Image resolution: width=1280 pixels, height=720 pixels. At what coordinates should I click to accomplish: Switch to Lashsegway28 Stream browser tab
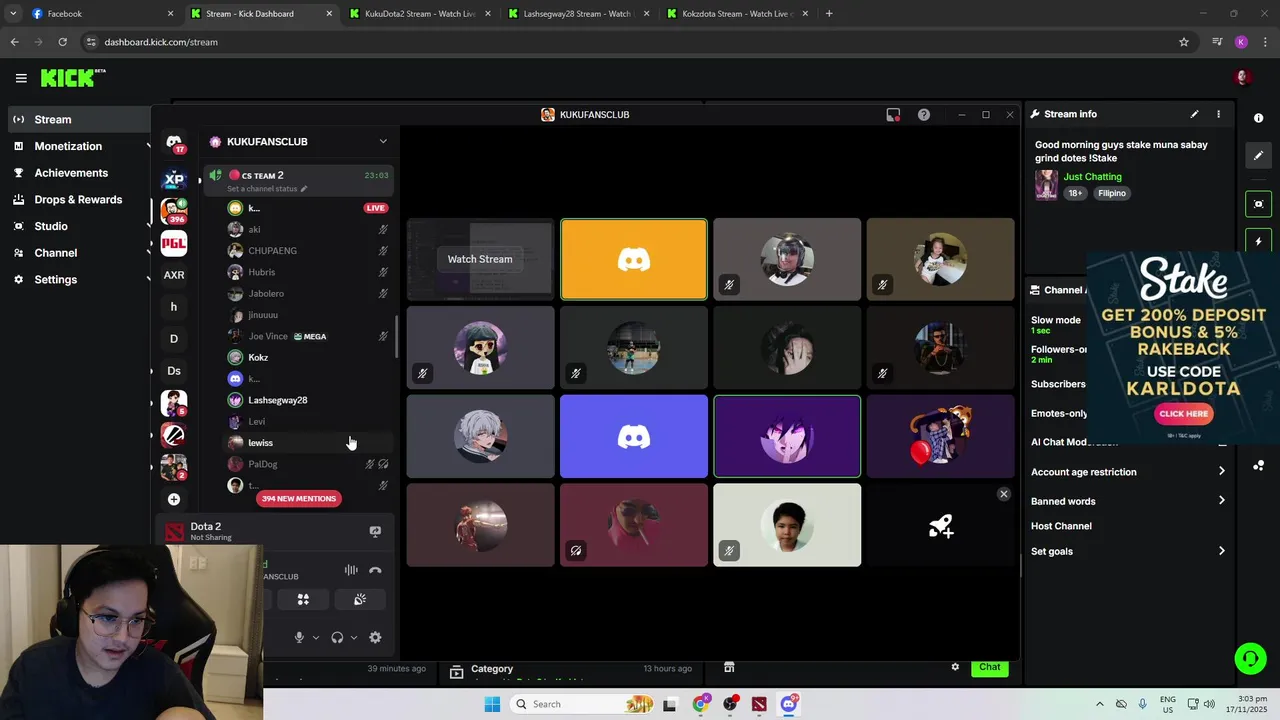[x=578, y=14]
